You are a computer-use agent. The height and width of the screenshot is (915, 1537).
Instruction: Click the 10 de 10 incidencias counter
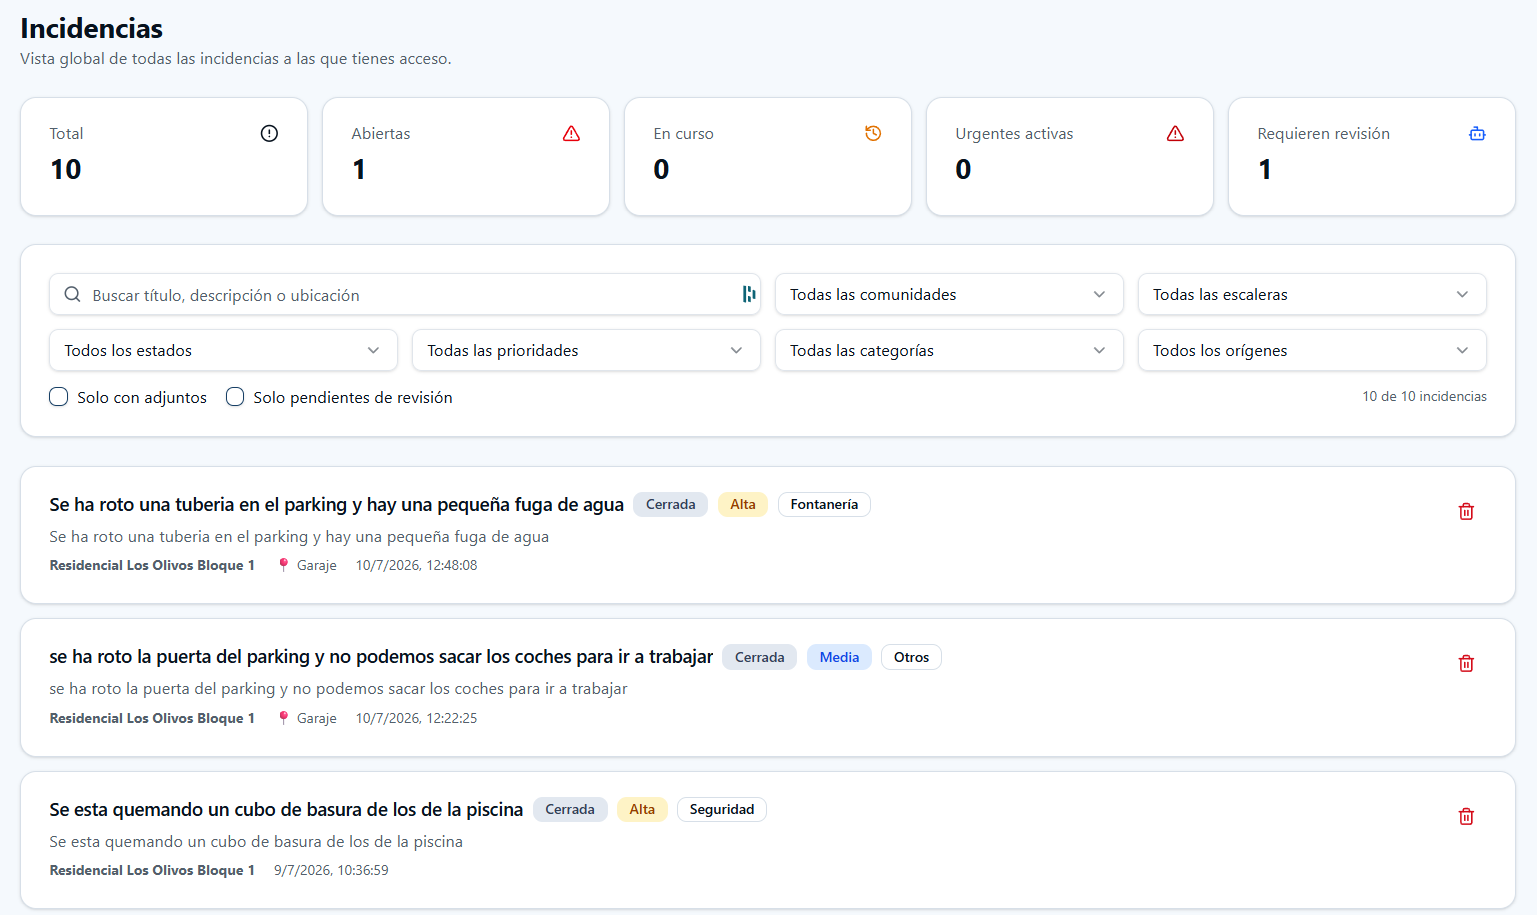point(1424,397)
